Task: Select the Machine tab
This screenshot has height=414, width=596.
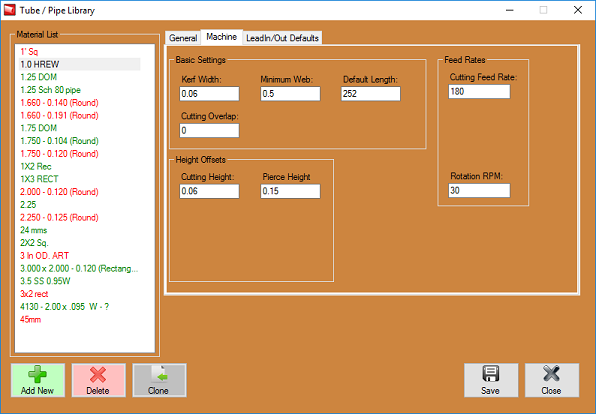Action: click(x=222, y=37)
